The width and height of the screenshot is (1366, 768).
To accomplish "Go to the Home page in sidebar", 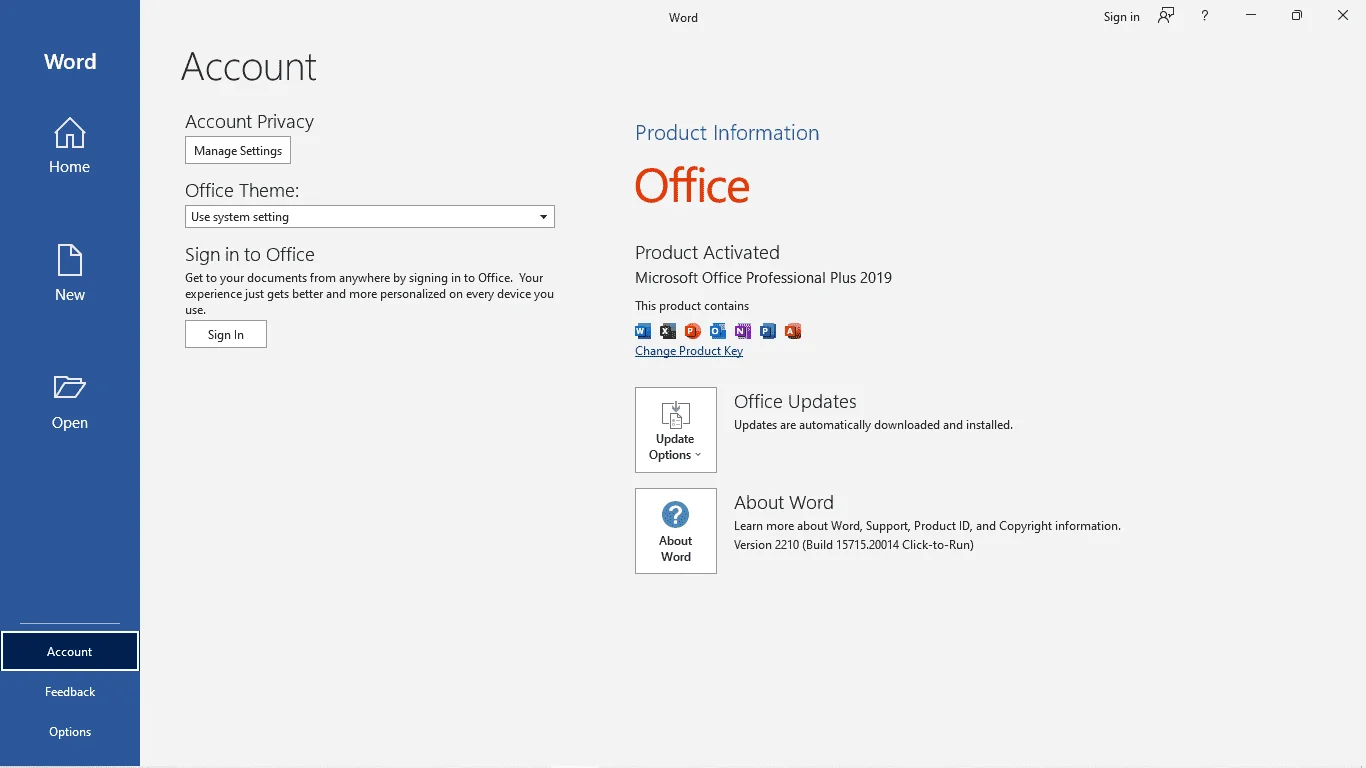I will pyautogui.click(x=69, y=146).
